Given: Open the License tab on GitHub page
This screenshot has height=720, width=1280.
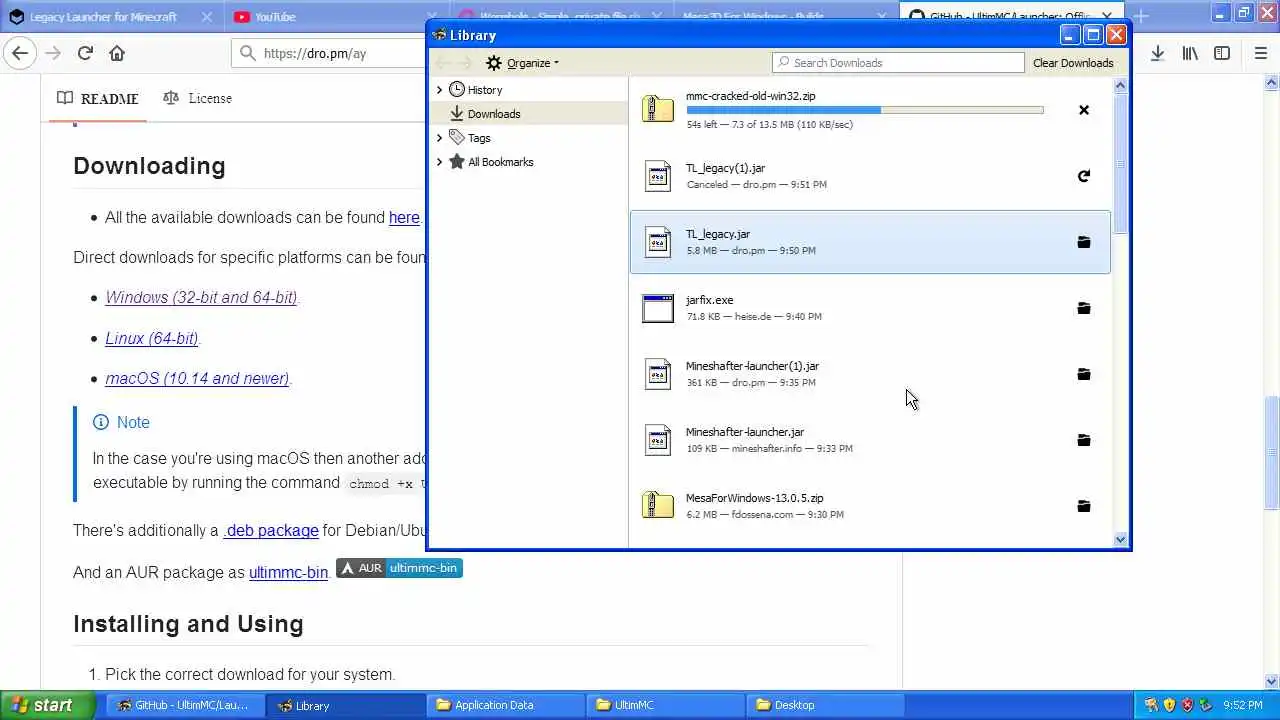Looking at the screenshot, I should tap(197, 98).
